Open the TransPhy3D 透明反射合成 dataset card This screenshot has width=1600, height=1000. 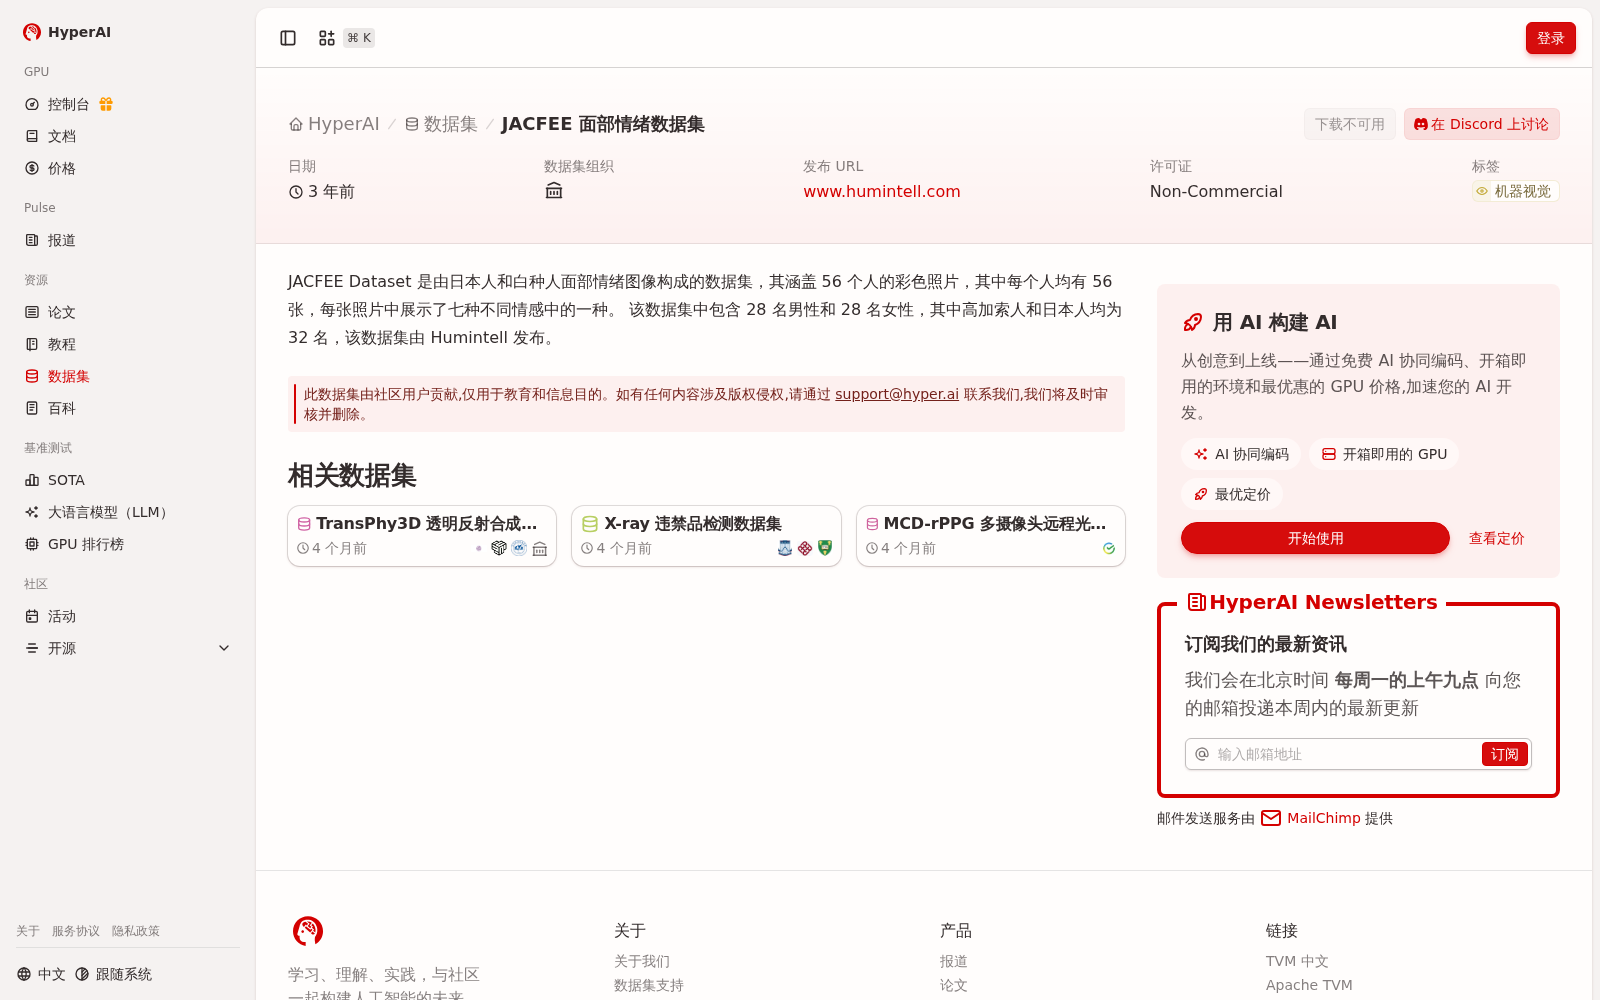[422, 536]
